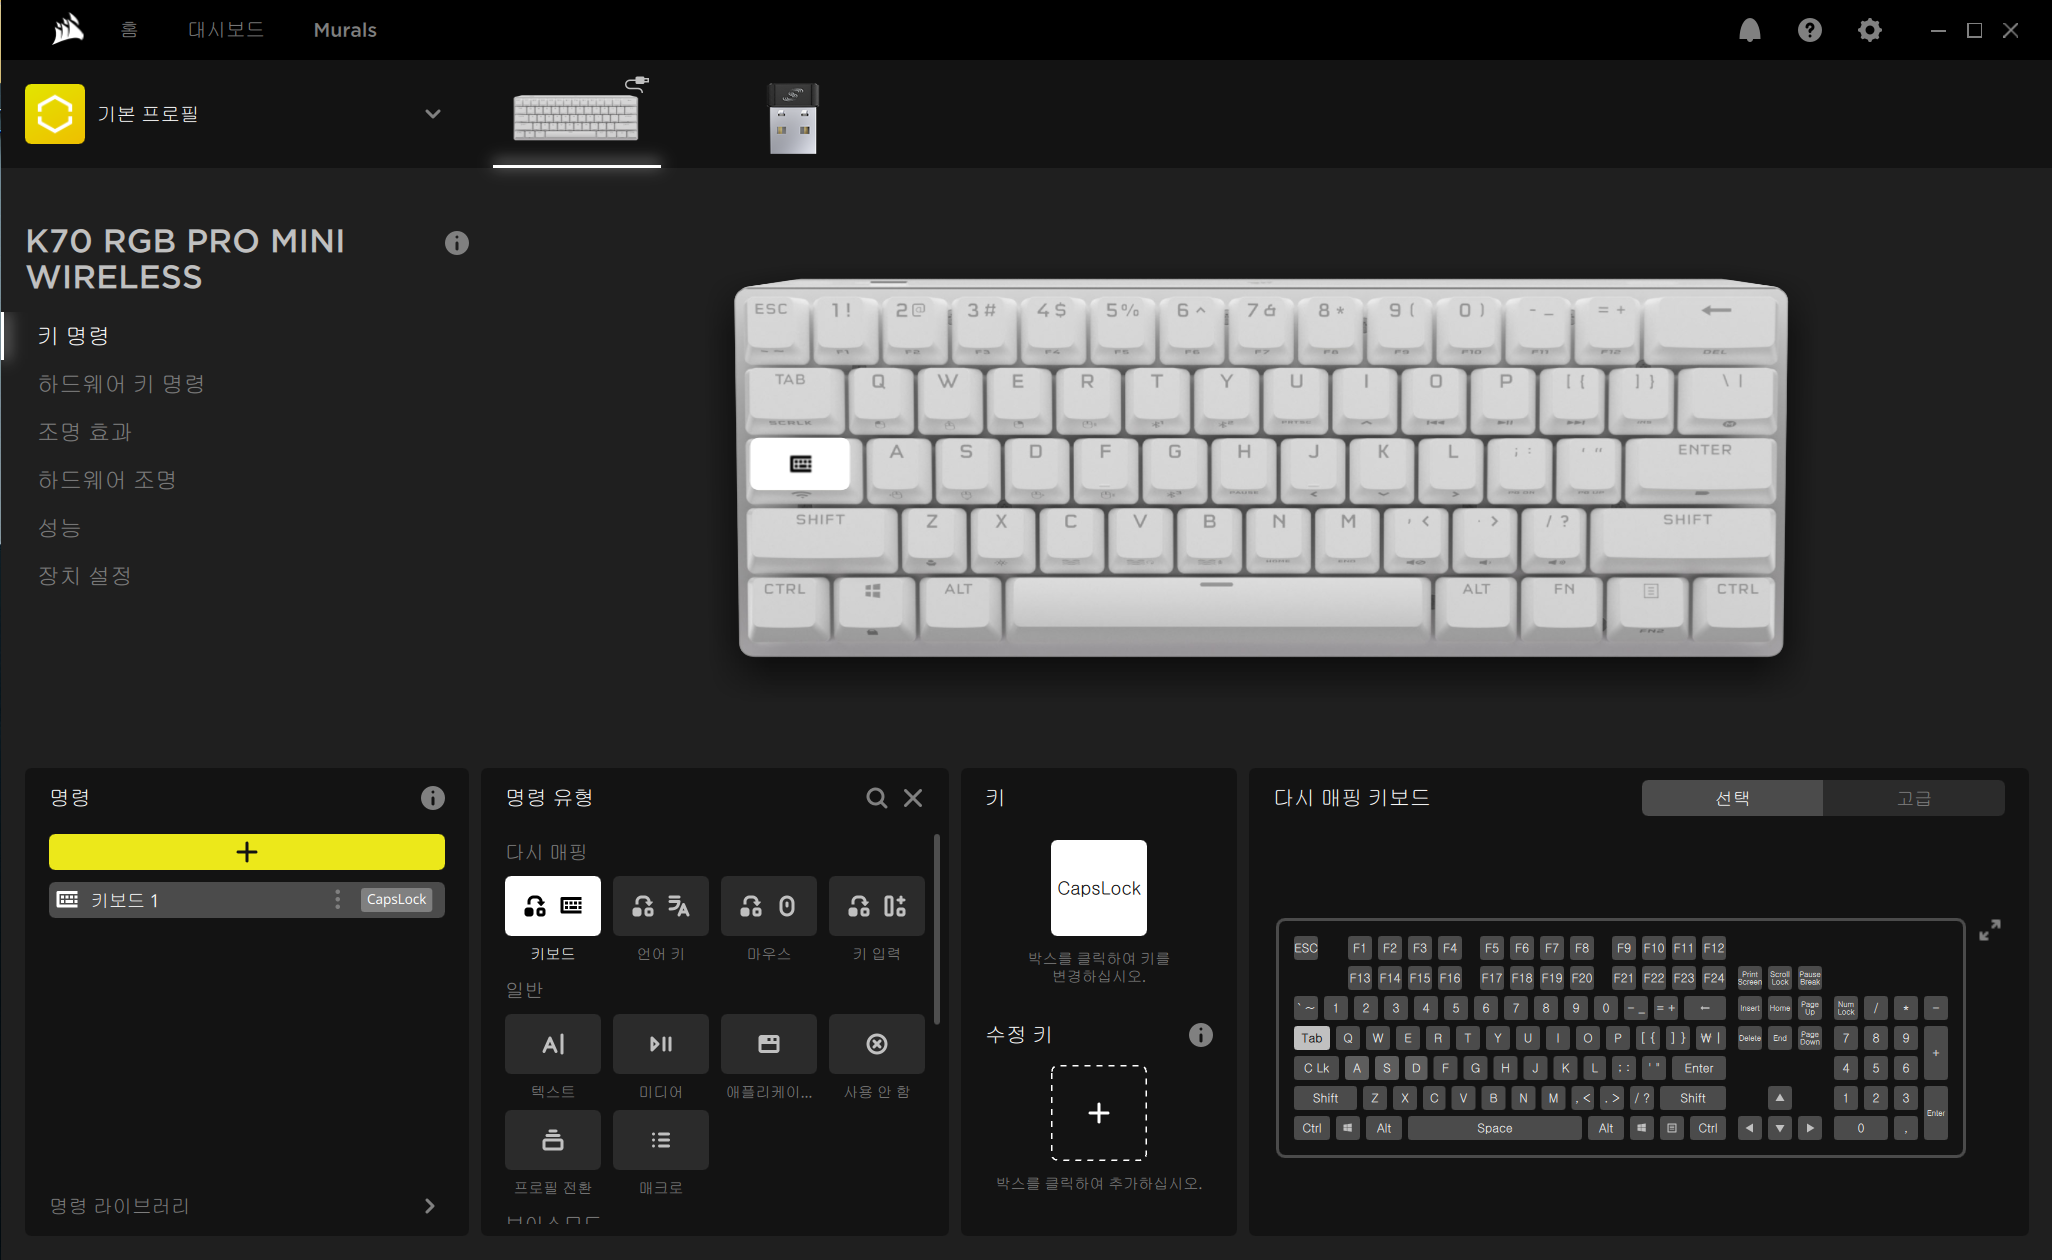2052x1260 pixels.
Task: Switch remap mode to 고급
Action: [1913, 798]
